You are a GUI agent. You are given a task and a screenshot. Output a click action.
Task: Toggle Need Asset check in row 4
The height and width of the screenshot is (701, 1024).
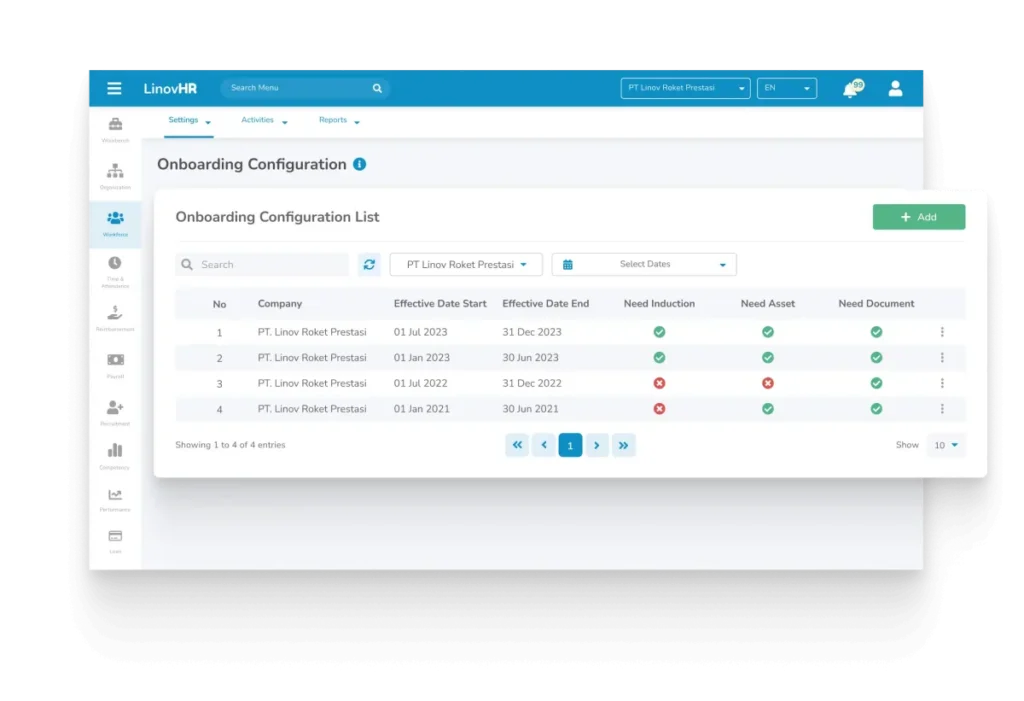767,408
